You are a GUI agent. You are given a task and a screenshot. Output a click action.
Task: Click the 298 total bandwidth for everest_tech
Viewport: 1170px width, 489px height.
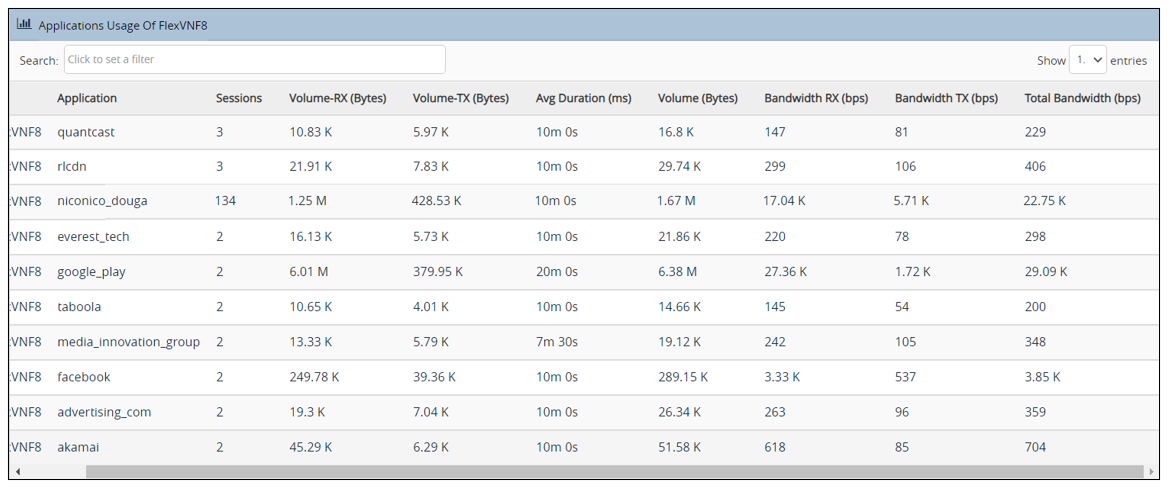point(1035,237)
